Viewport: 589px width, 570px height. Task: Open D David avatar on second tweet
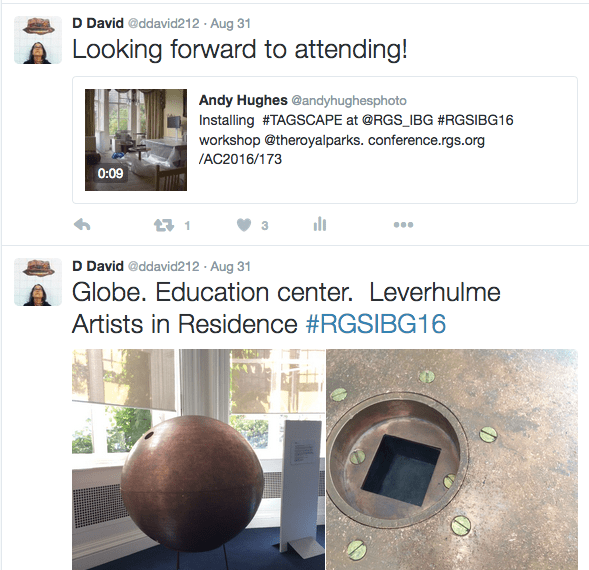[x=38, y=282]
